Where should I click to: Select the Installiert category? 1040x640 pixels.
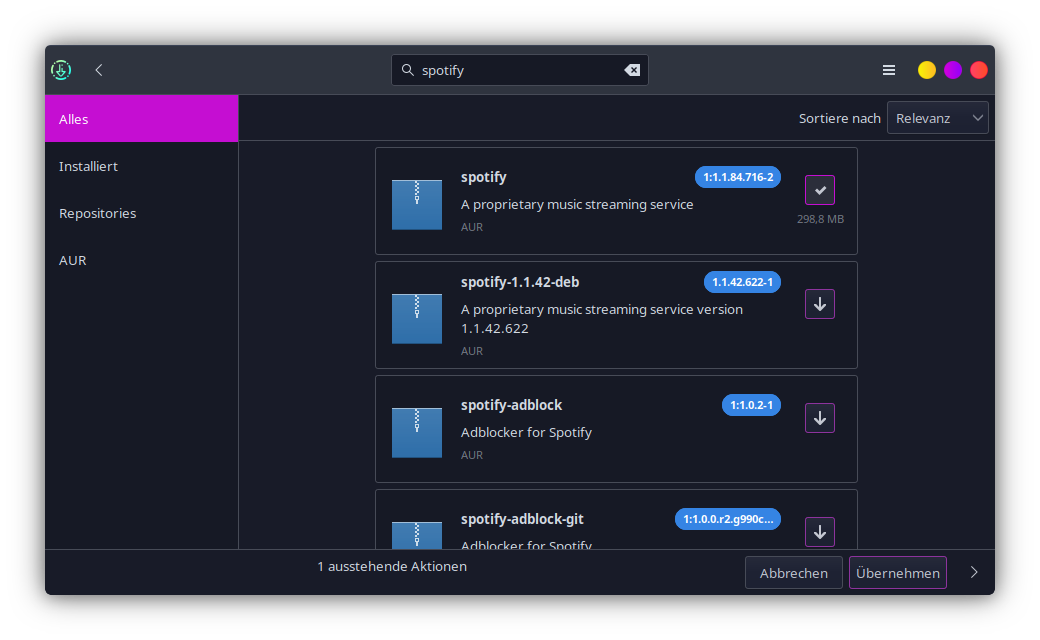coord(141,166)
